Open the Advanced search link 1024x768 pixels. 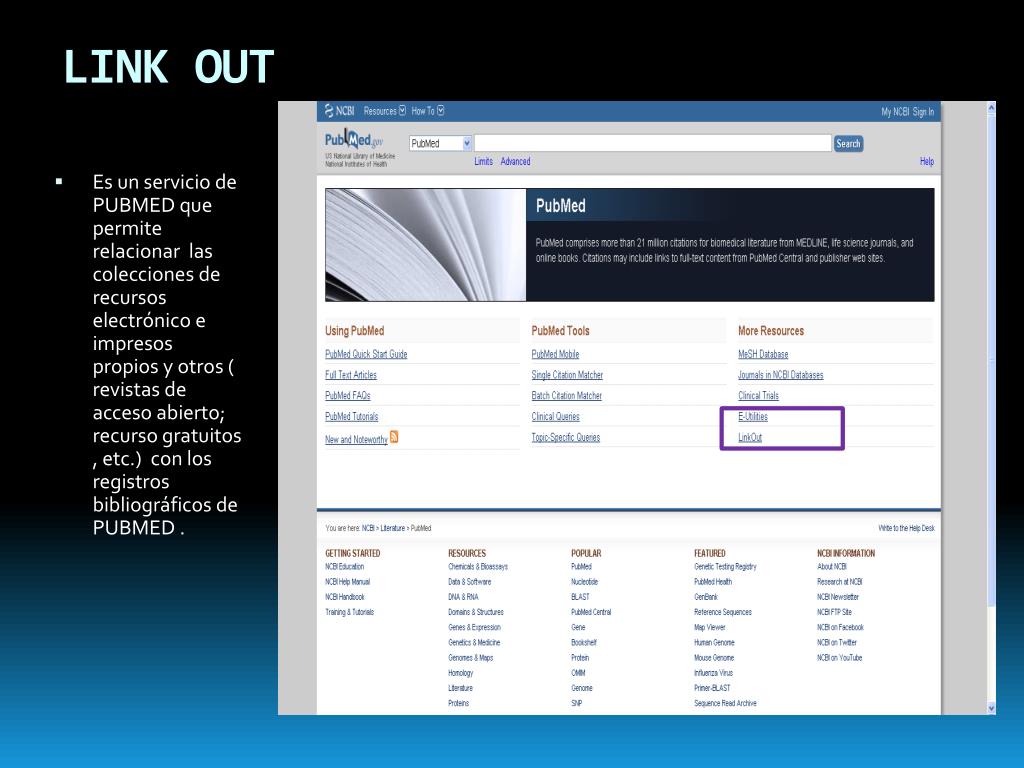515,161
